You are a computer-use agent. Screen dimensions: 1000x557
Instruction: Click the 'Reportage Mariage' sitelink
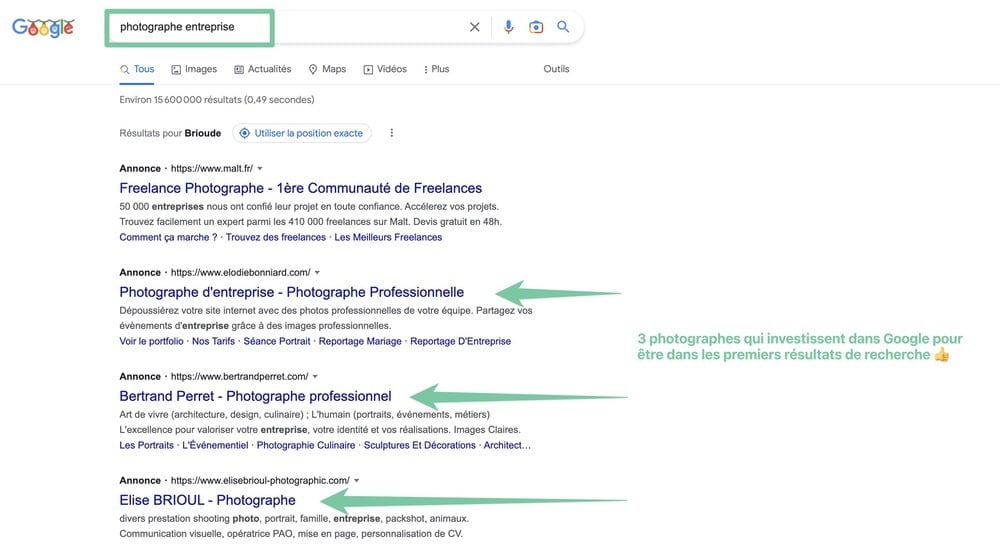click(360, 341)
